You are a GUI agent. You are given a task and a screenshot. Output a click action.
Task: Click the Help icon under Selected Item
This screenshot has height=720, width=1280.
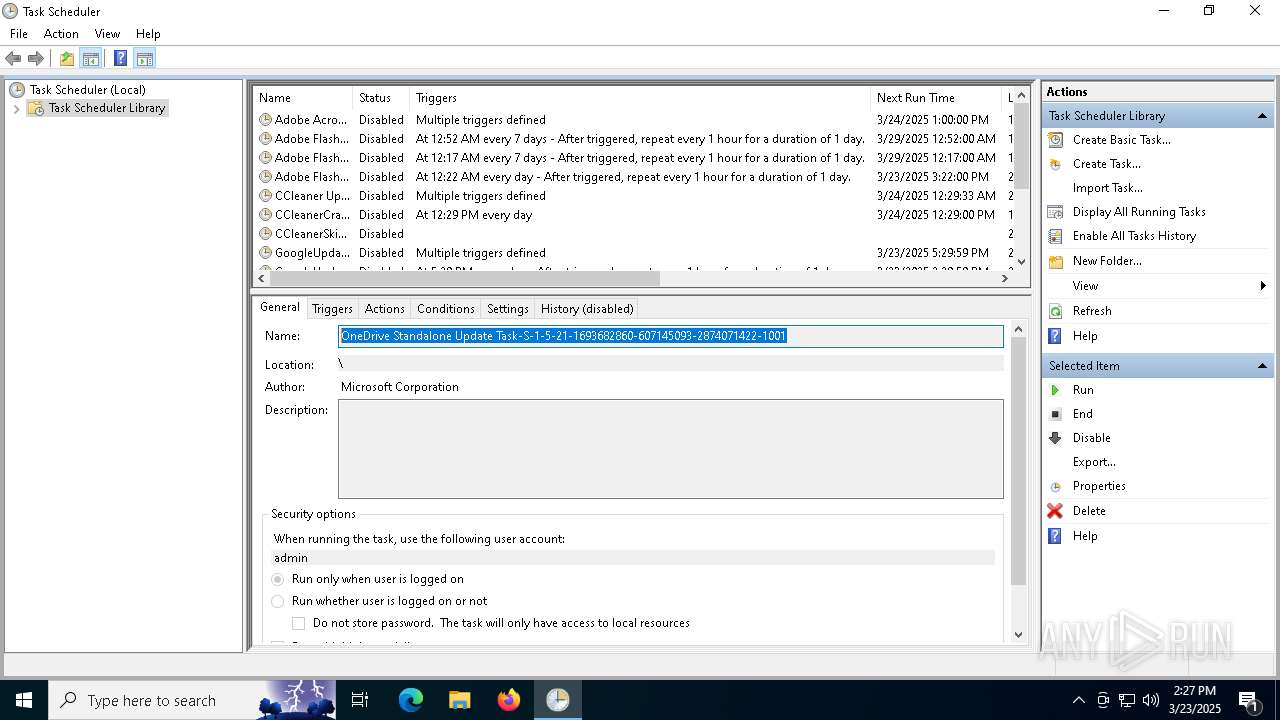(x=1055, y=536)
